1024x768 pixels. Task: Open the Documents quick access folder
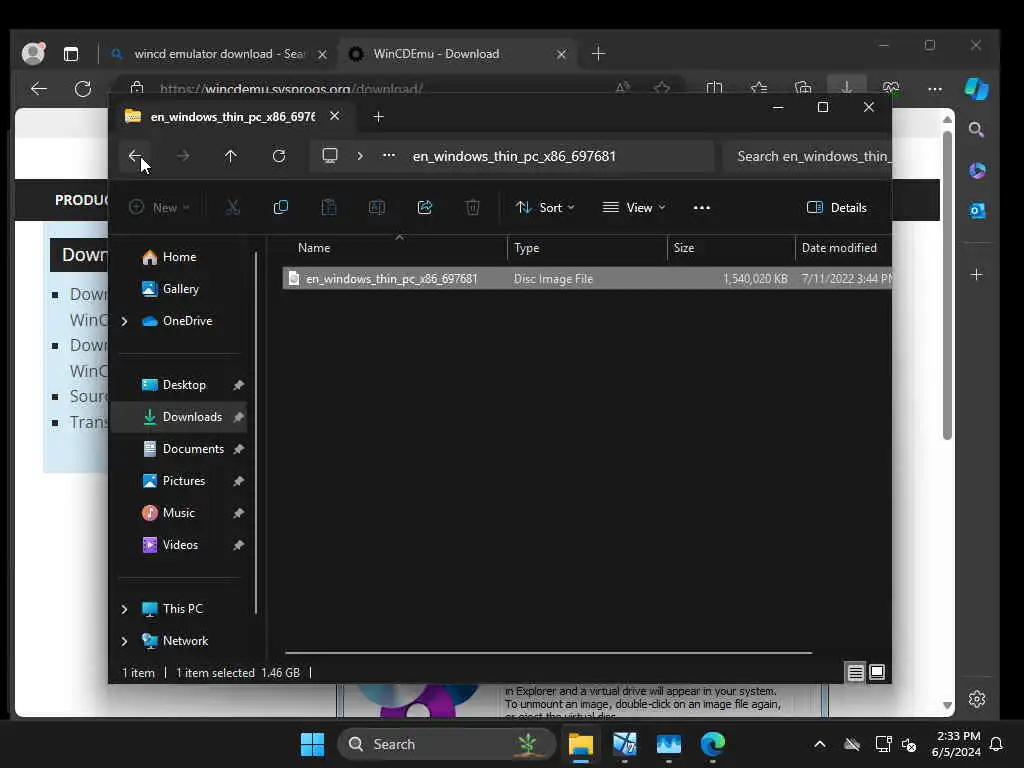(193, 449)
